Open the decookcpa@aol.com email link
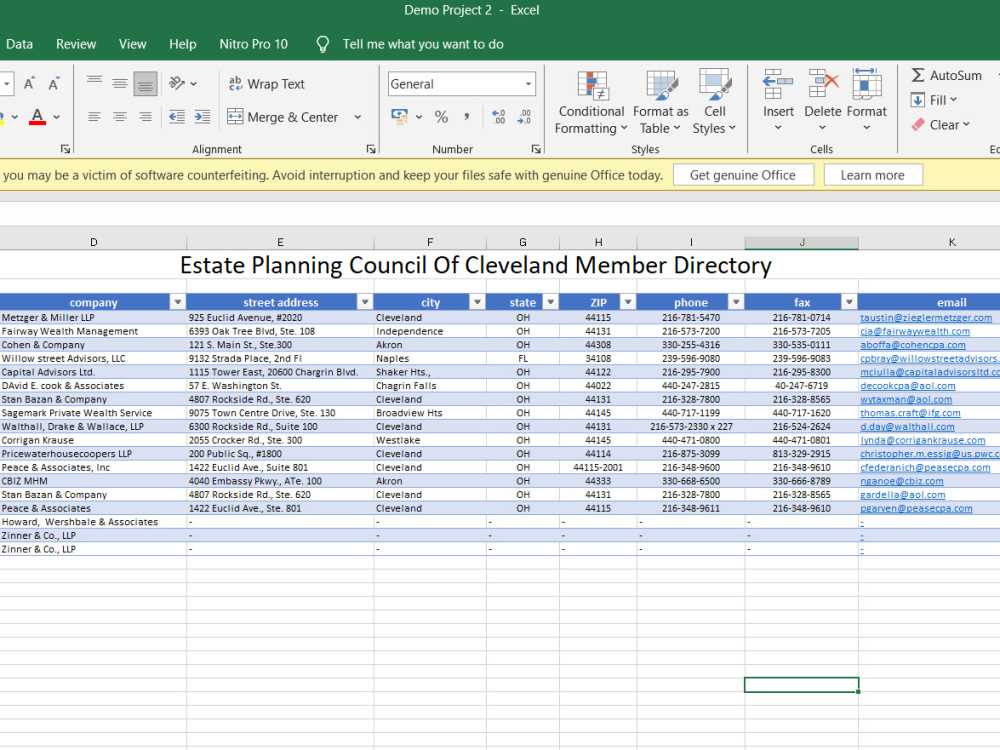This screenshot has height=750, width=1000. 908,386
